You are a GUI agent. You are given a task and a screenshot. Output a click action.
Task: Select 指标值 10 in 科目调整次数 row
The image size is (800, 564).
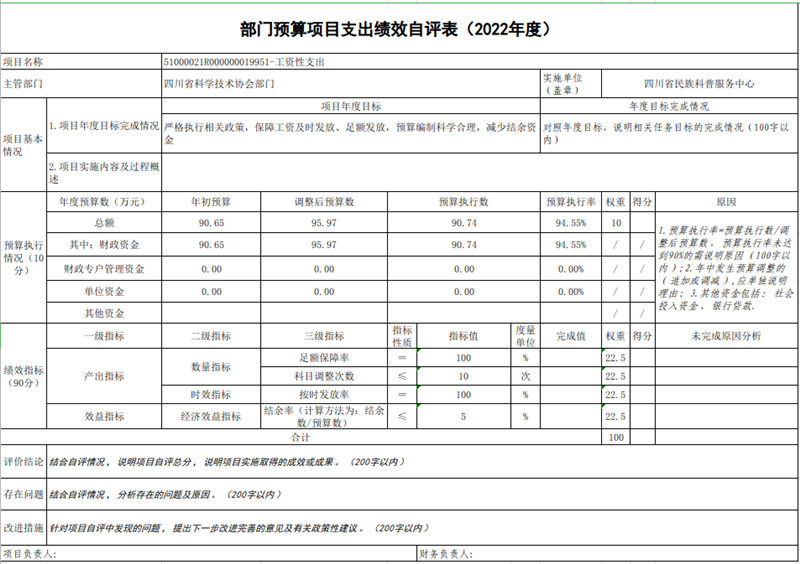click(x=464, y=376)
